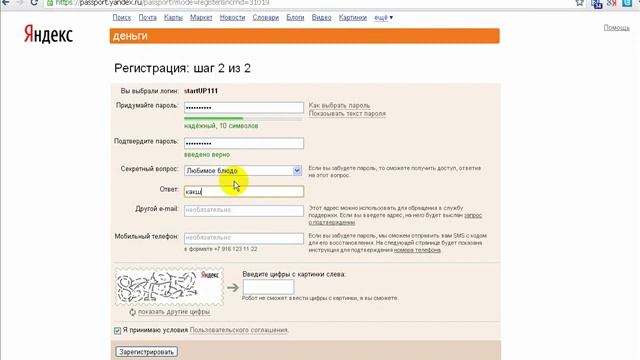640x360 pixels.
Task: Open the Картинки navigation link
Action: tap(353, 18)
